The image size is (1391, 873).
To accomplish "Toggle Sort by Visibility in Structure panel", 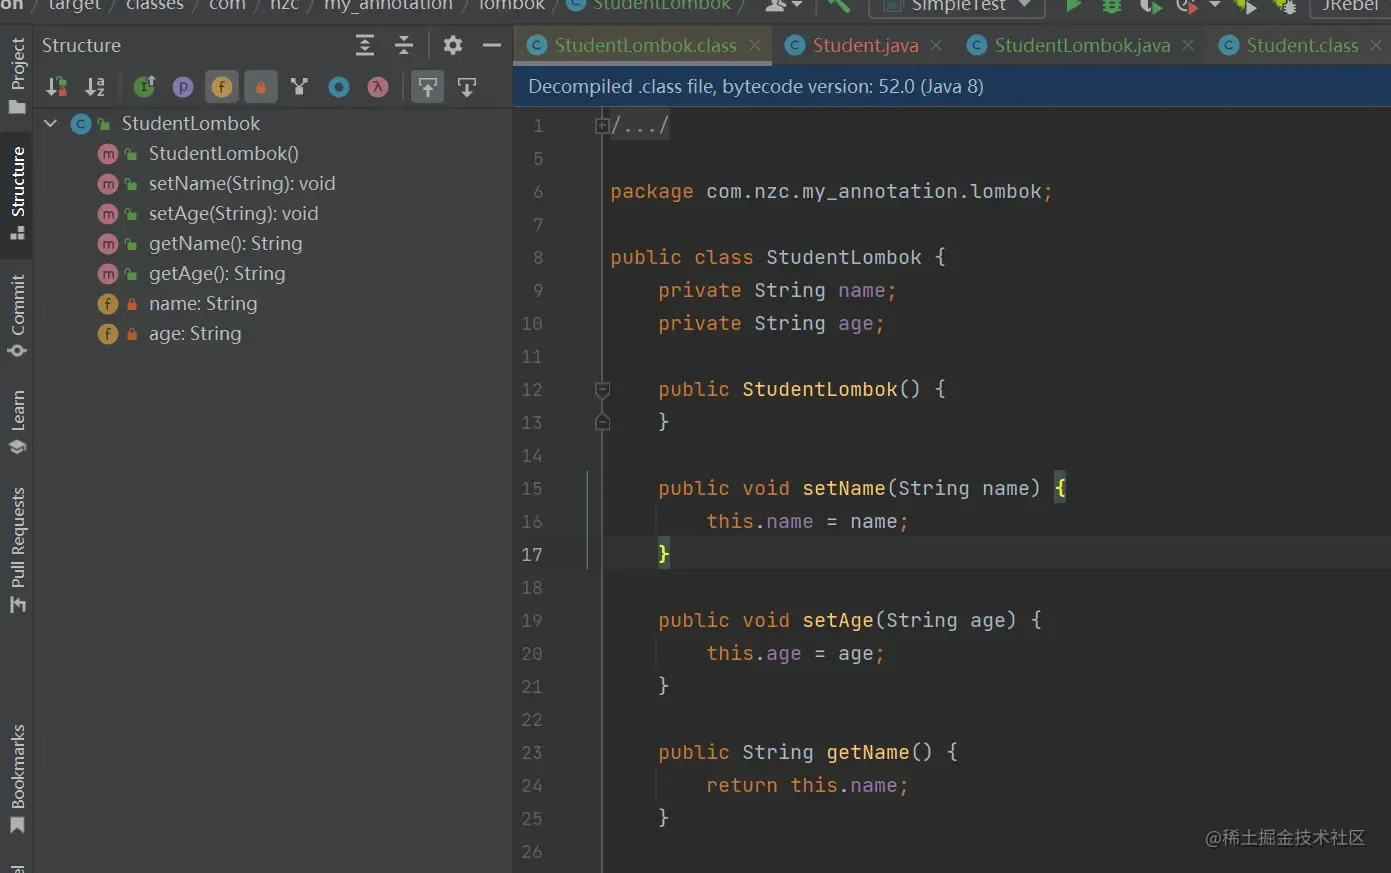I will click(x=57, y=87).
